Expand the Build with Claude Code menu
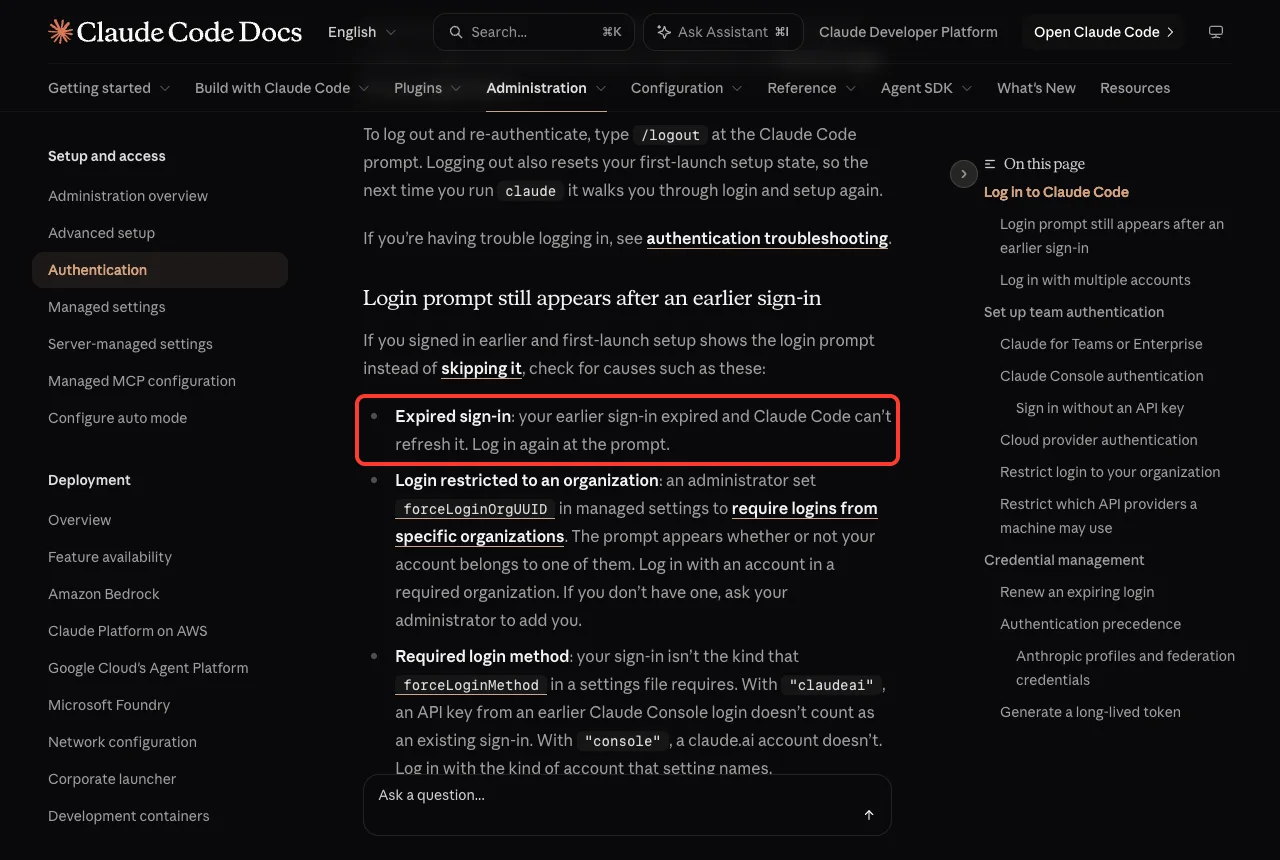1280x860 pixels. [x=282, y=88]
